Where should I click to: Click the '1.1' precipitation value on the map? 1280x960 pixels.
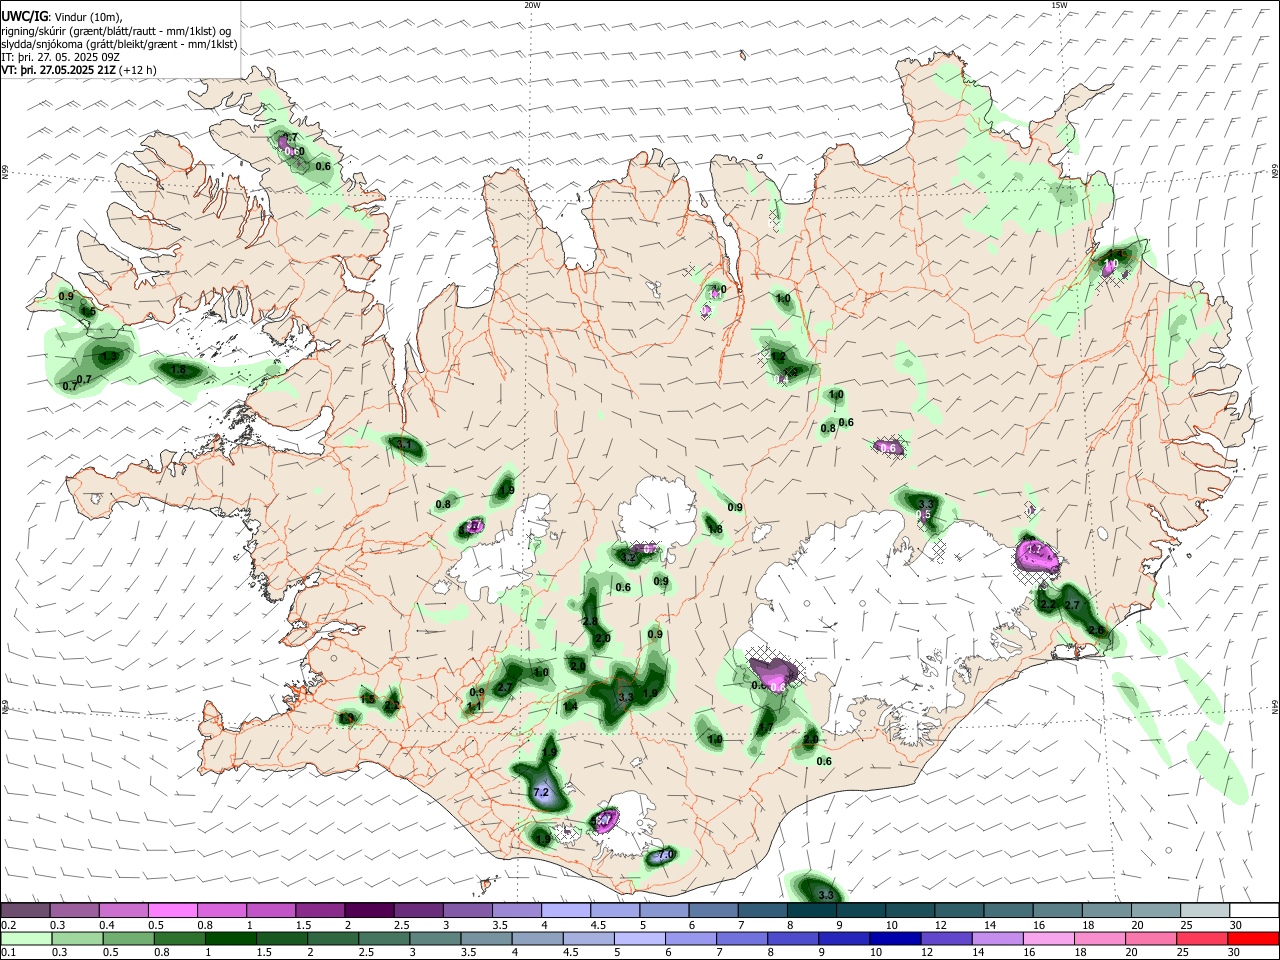(x=474, y=706)
